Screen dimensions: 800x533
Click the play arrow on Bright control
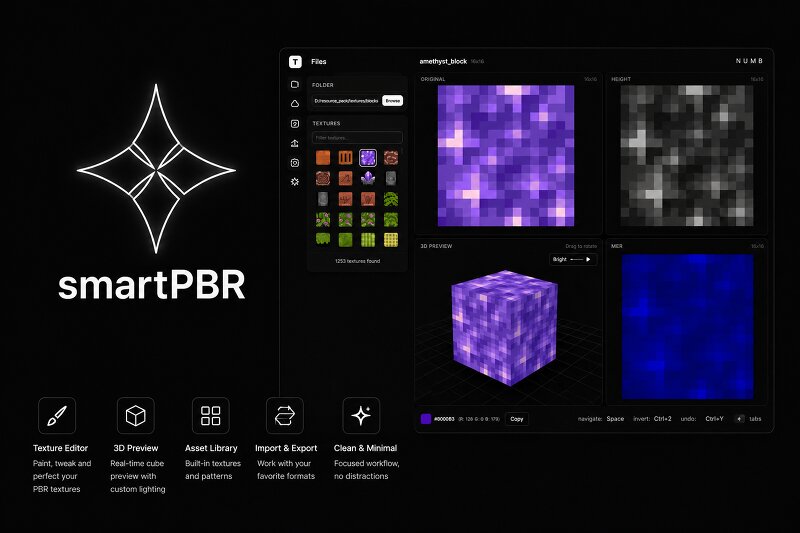pos(588,260)
